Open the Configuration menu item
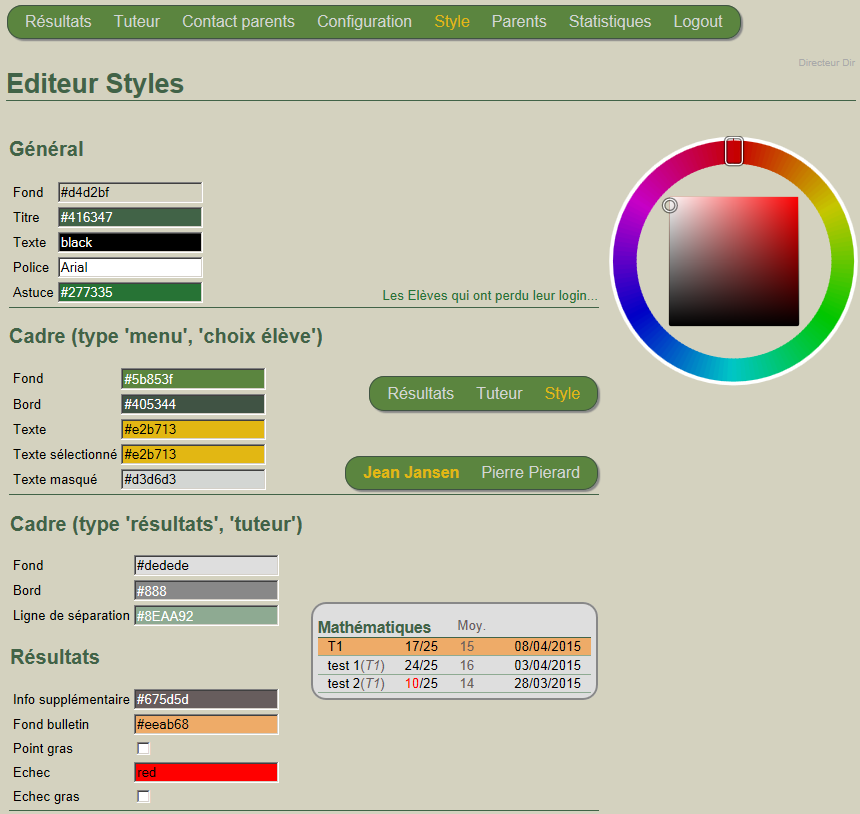The height and width of the screenshot is (814, 860). pos(364,21)
